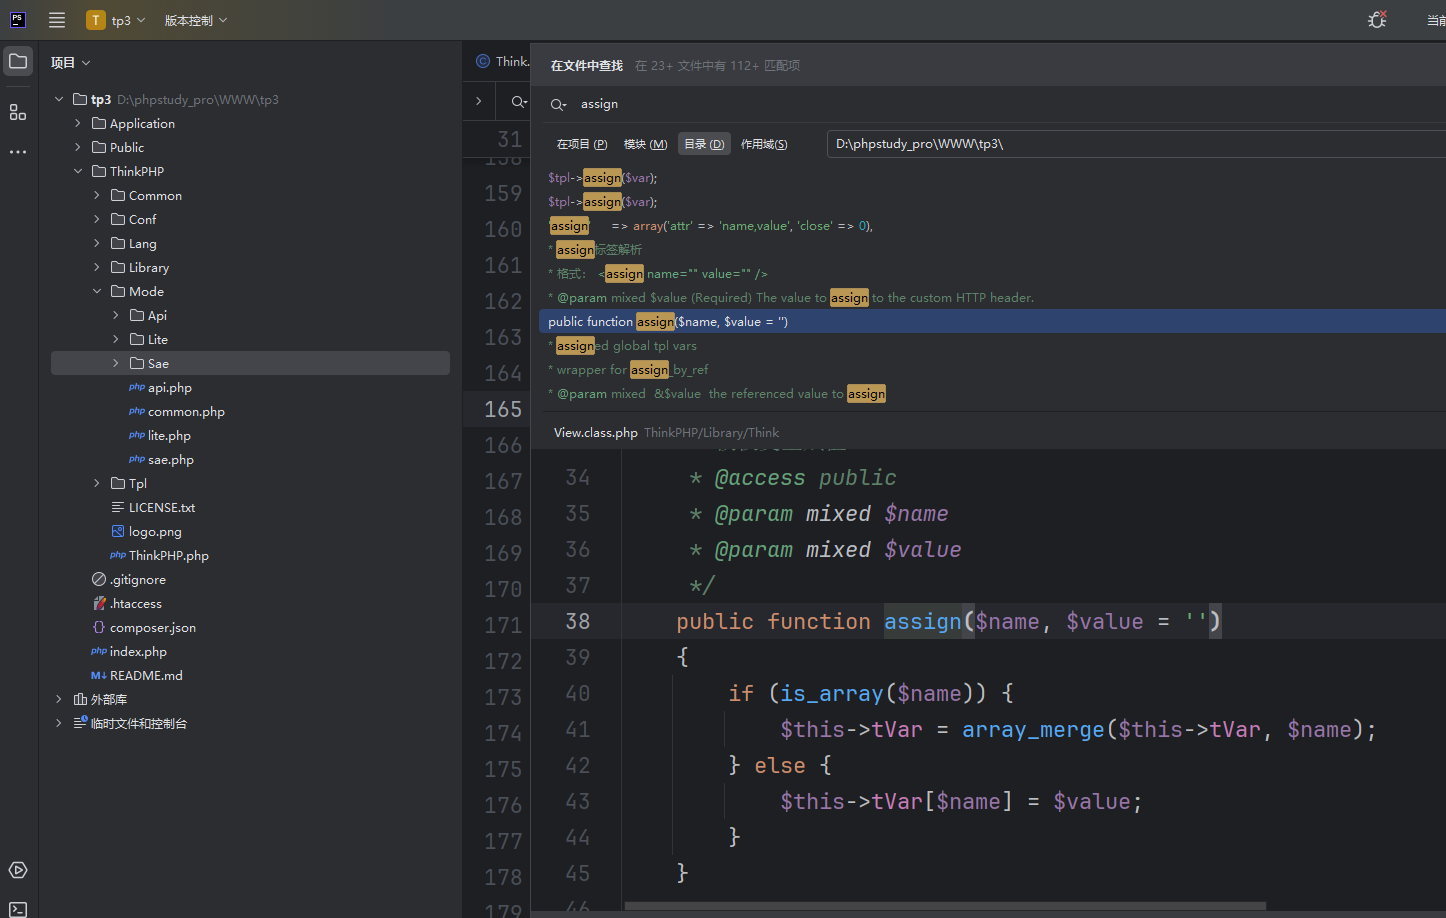Open the main hamburger menu
The height and width of the screenshot is (918, 1446).
(x=57, y=20)
